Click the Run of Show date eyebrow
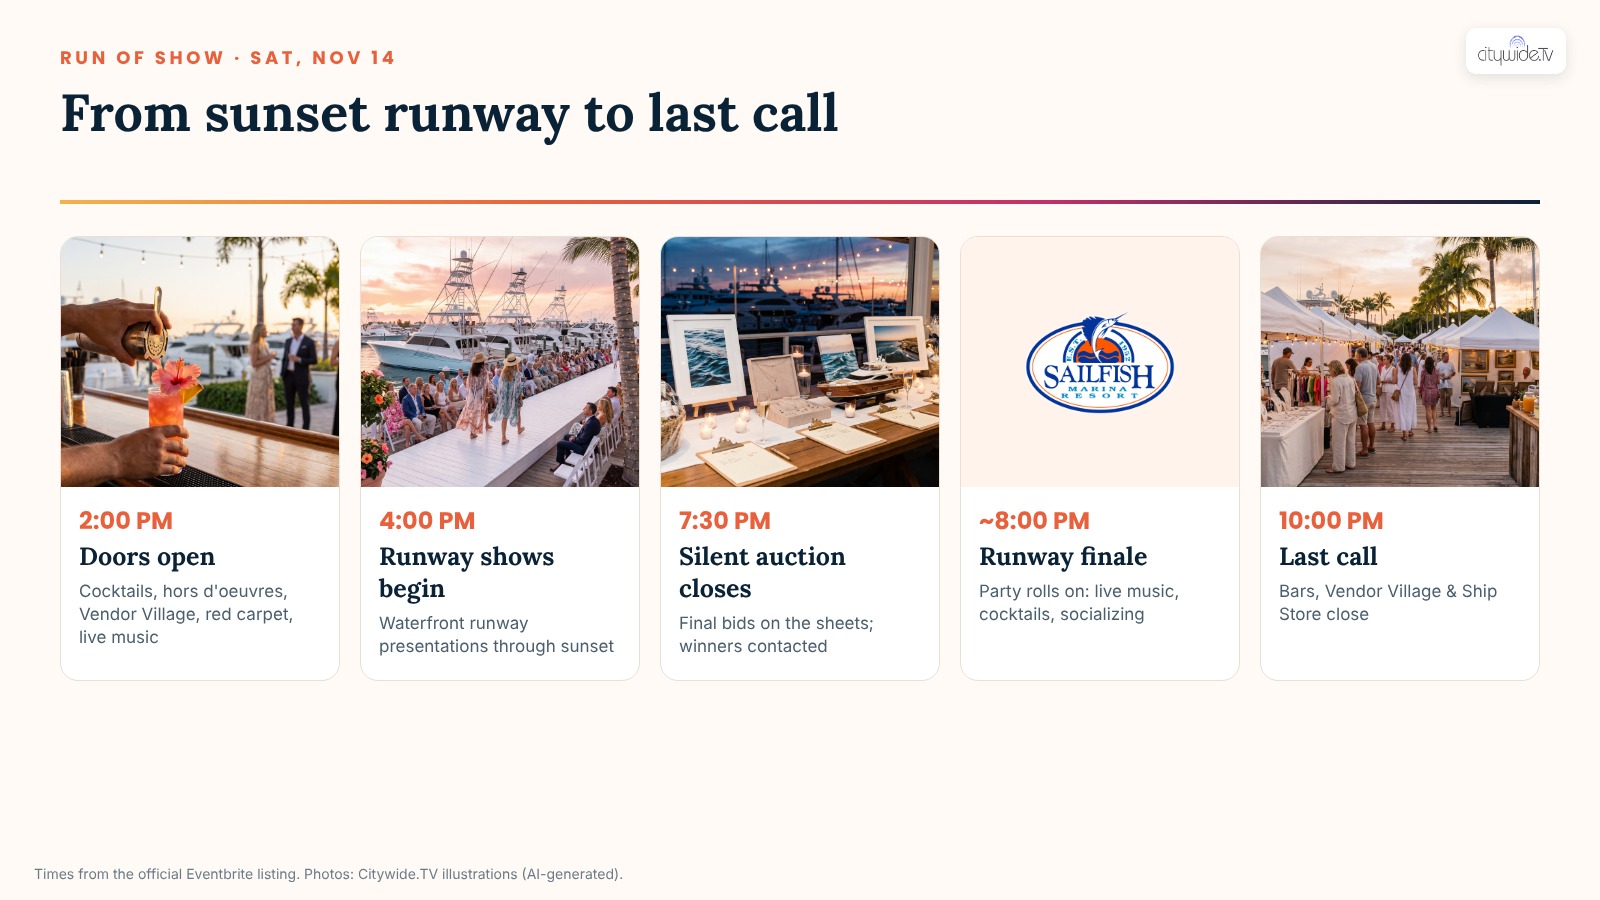The image size is (1600, 900). point(227,58)
